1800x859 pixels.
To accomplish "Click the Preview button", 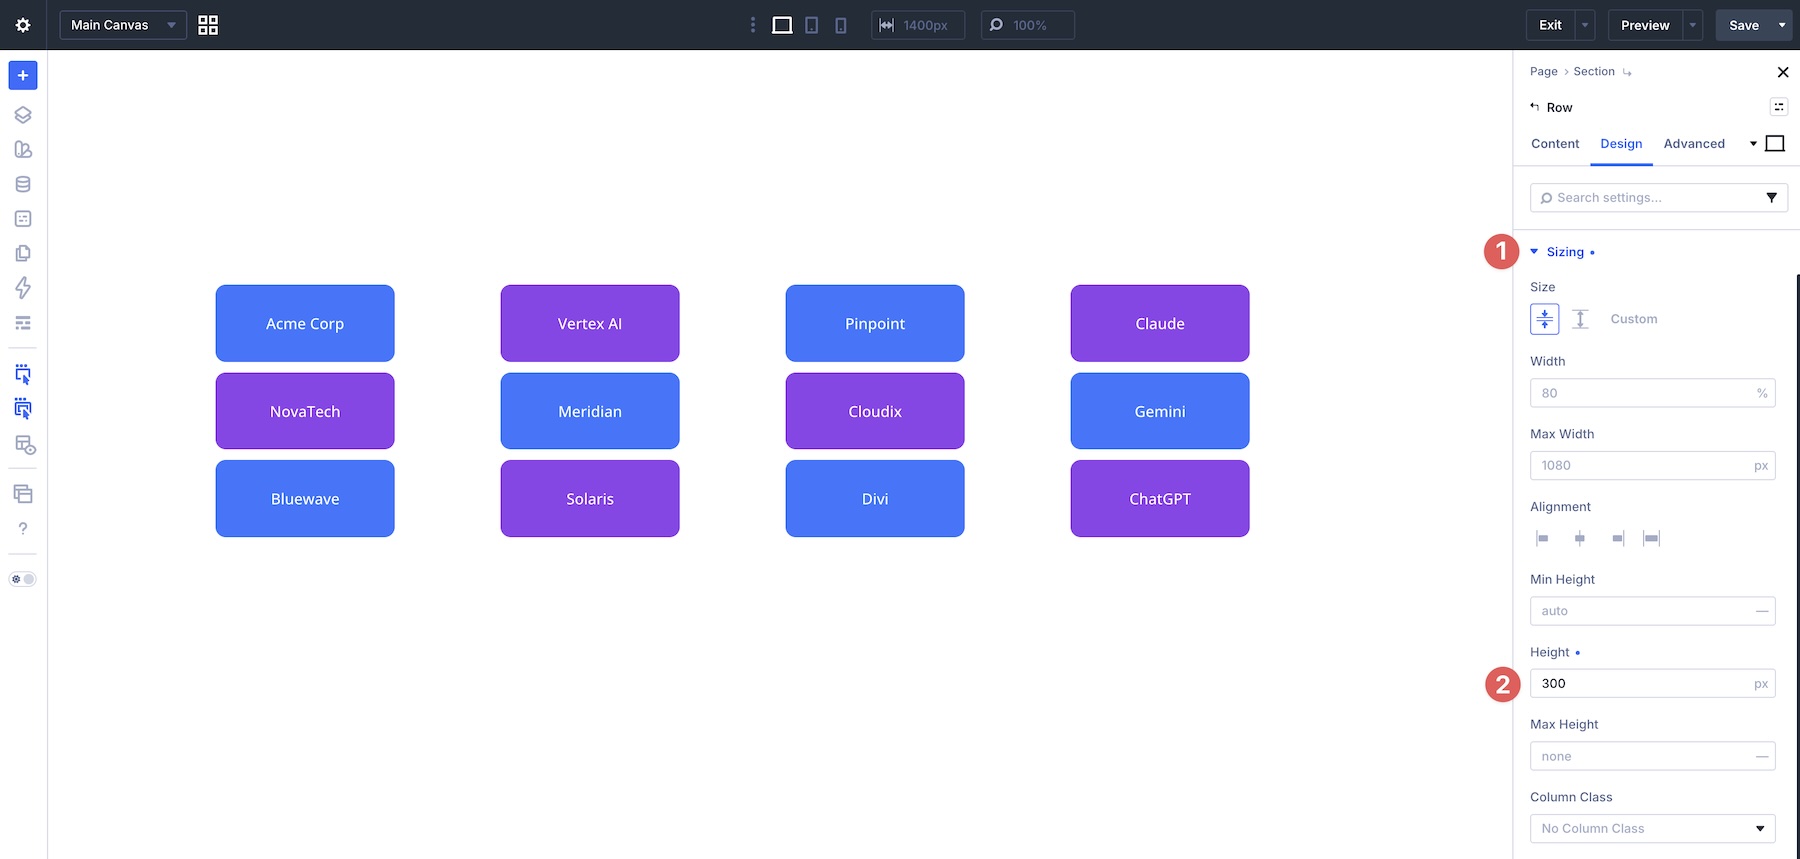I will tap(1645, 25).
